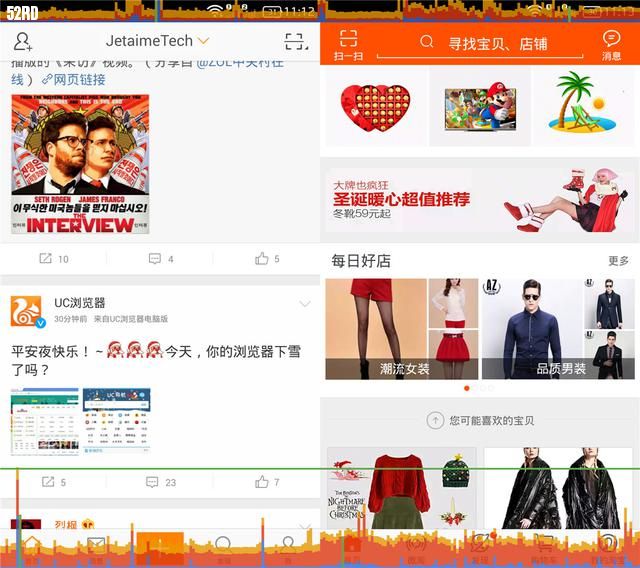Open the palm tree beach category
The image size is (640, 568).
584,108
